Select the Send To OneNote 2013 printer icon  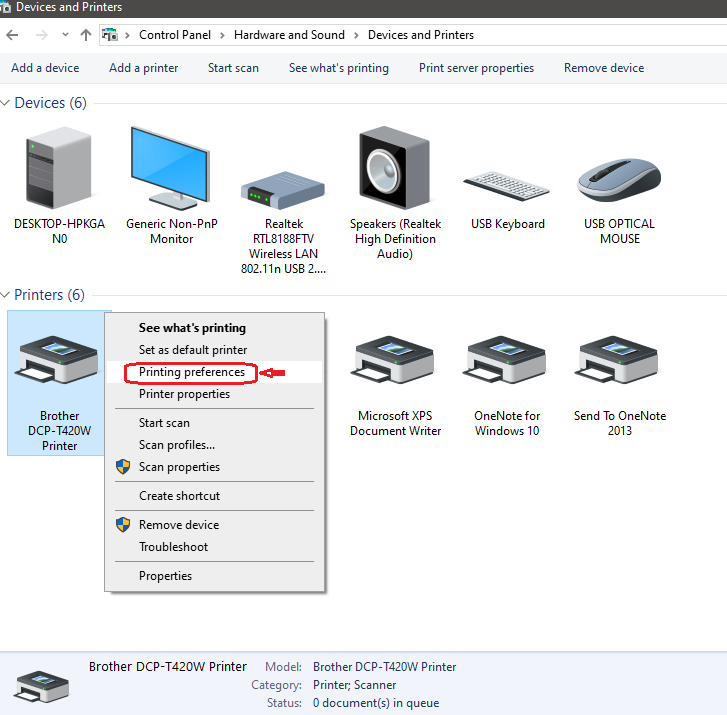619,360
